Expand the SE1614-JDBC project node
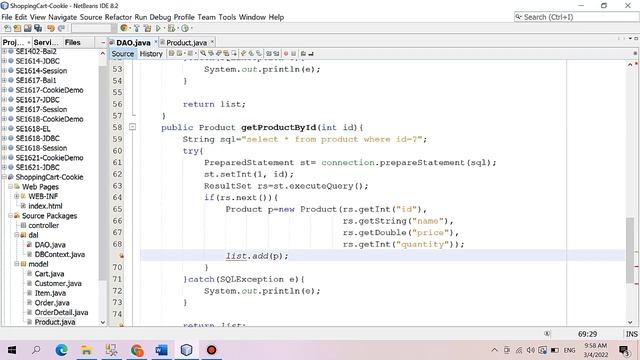Viewport: 640px width, 360px height. pyautogui.click(x=4, y=61)
